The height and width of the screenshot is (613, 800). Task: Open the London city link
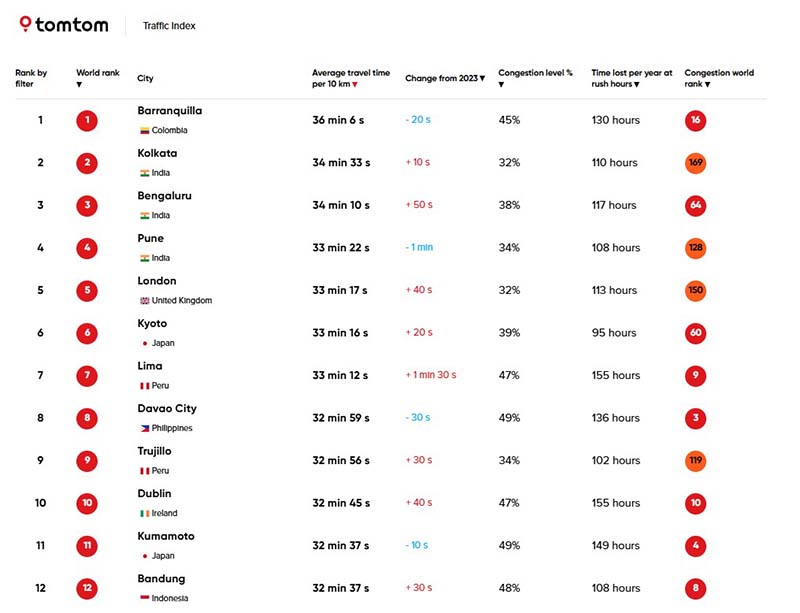pyautogui.click(x=157, y=281)
